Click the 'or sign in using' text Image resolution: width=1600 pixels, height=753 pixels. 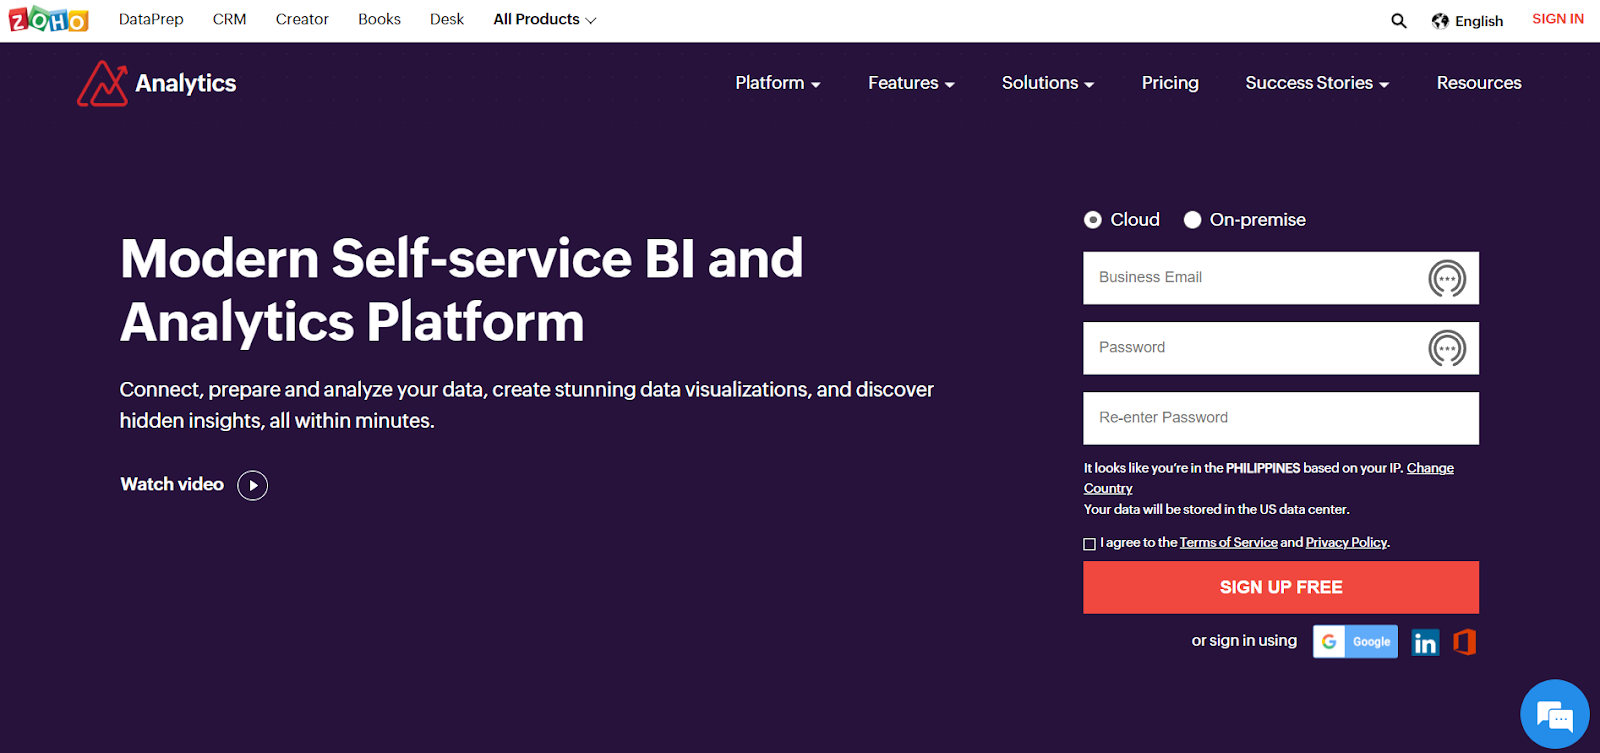[1244, 641]
